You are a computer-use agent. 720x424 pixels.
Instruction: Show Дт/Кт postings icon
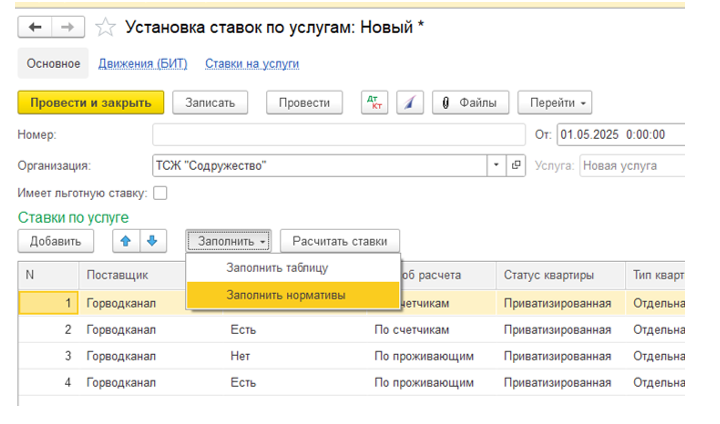(x=374, y=102)
